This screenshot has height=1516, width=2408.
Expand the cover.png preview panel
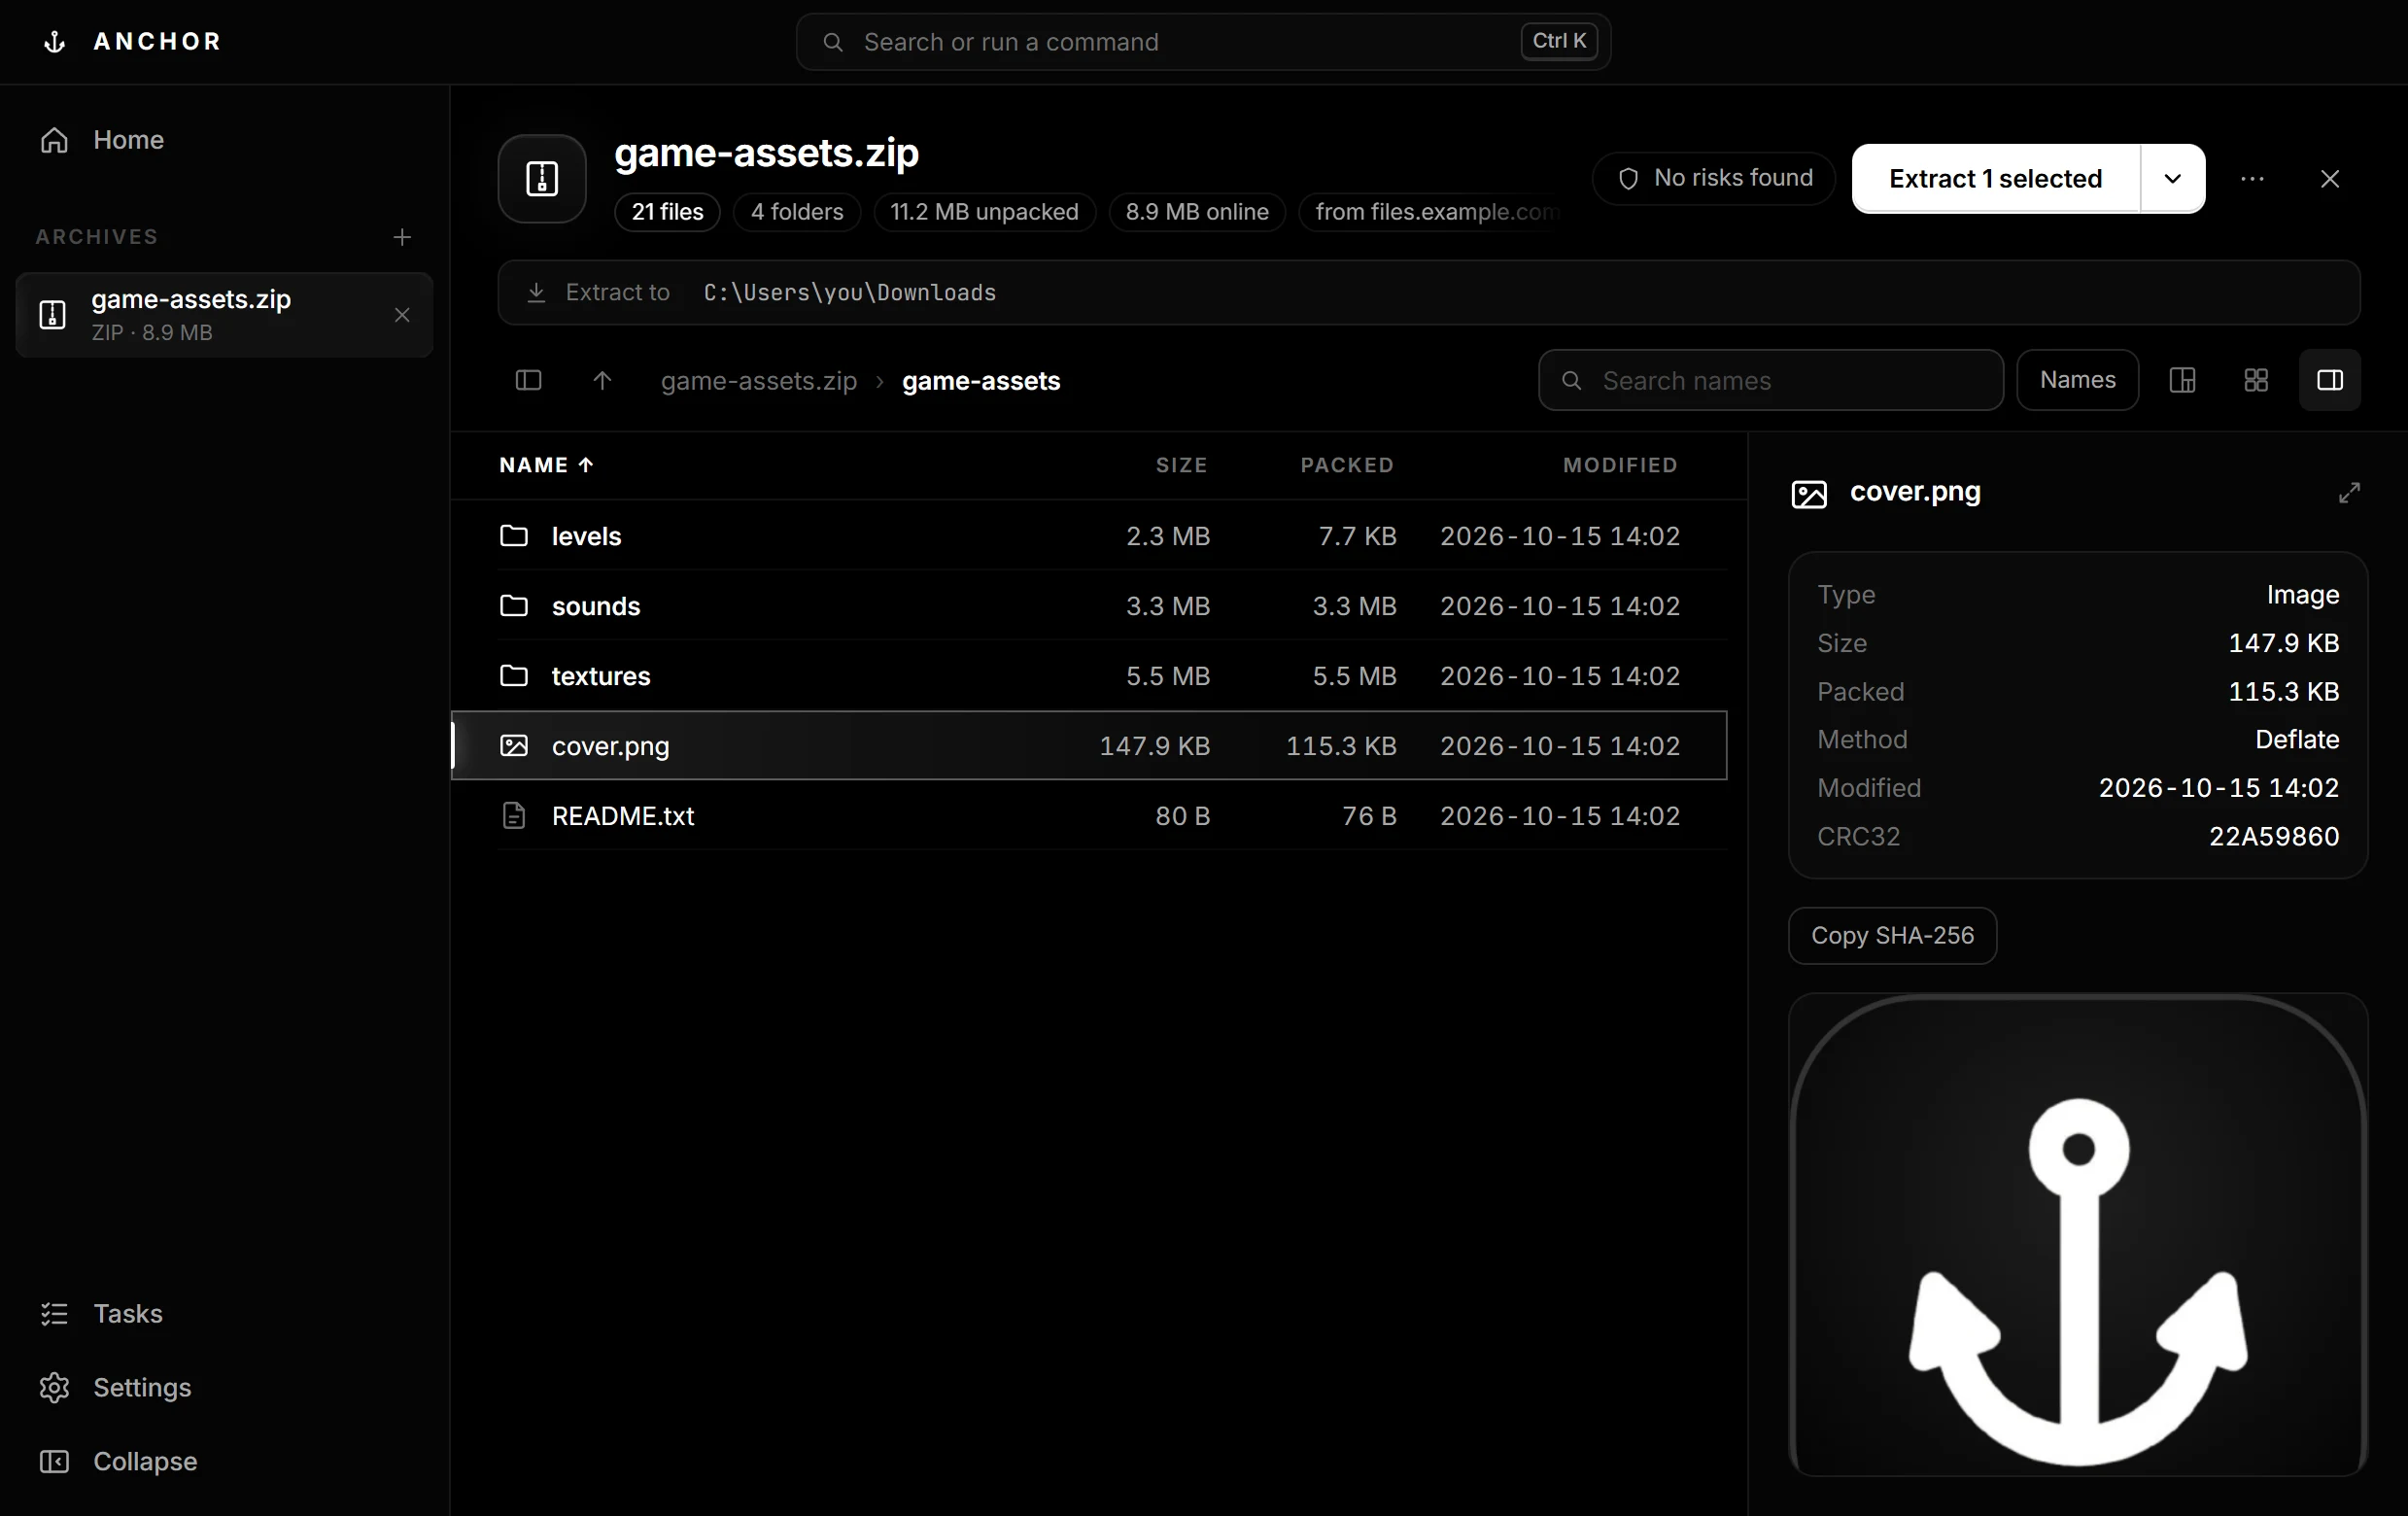click(2349, 493)
